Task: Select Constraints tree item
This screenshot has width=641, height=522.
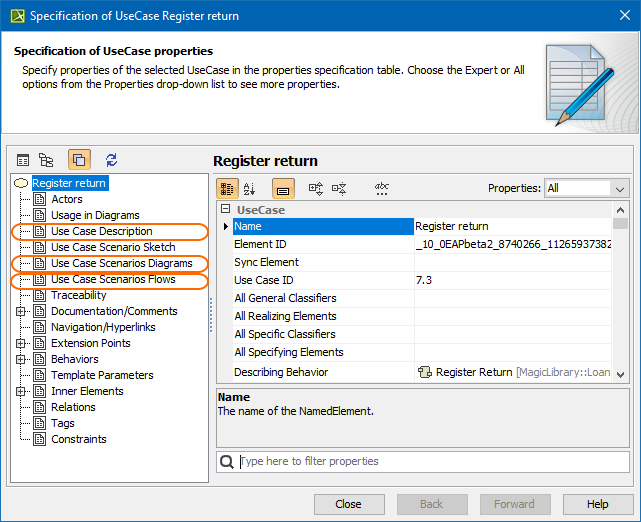Action: pyautogui.click(x=78, y=439)
